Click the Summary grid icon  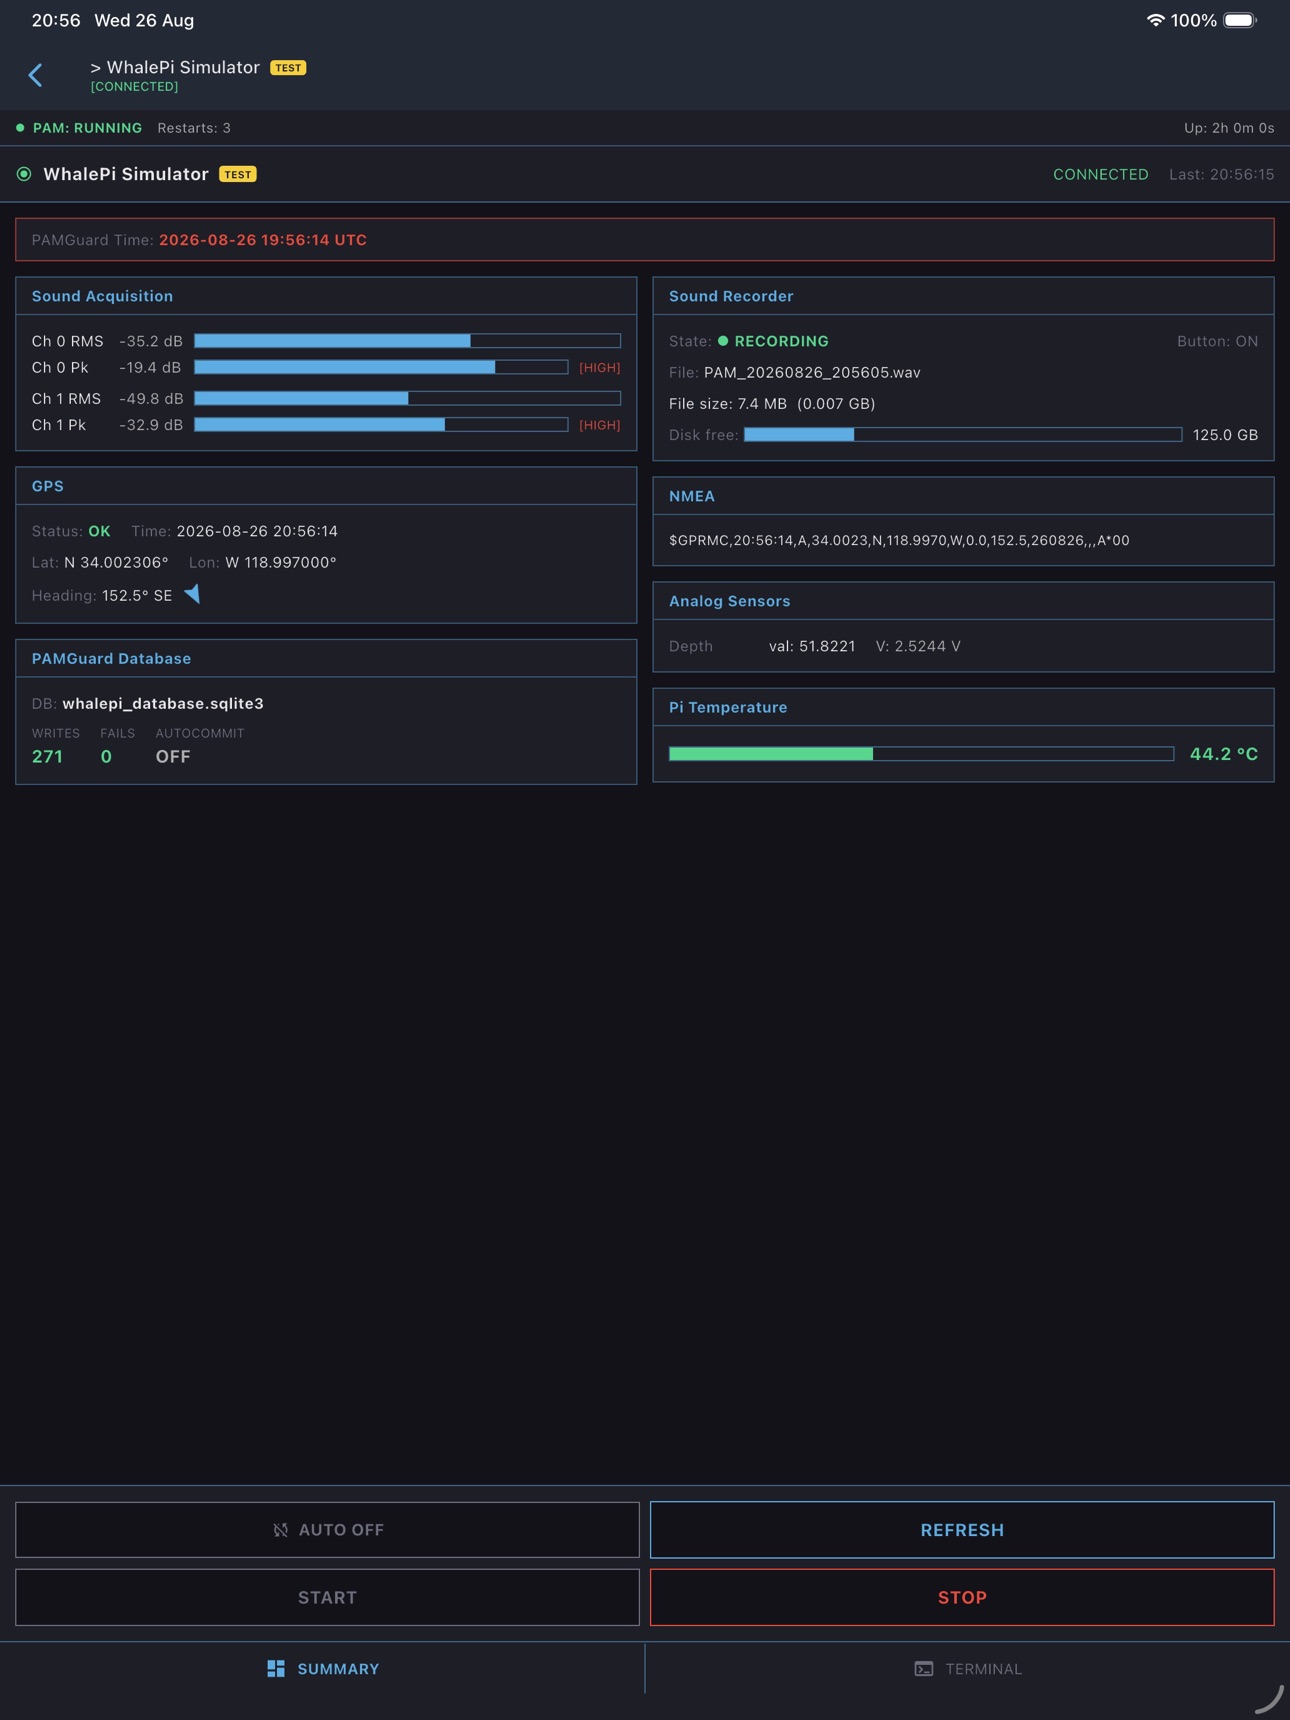(276, 1668)
